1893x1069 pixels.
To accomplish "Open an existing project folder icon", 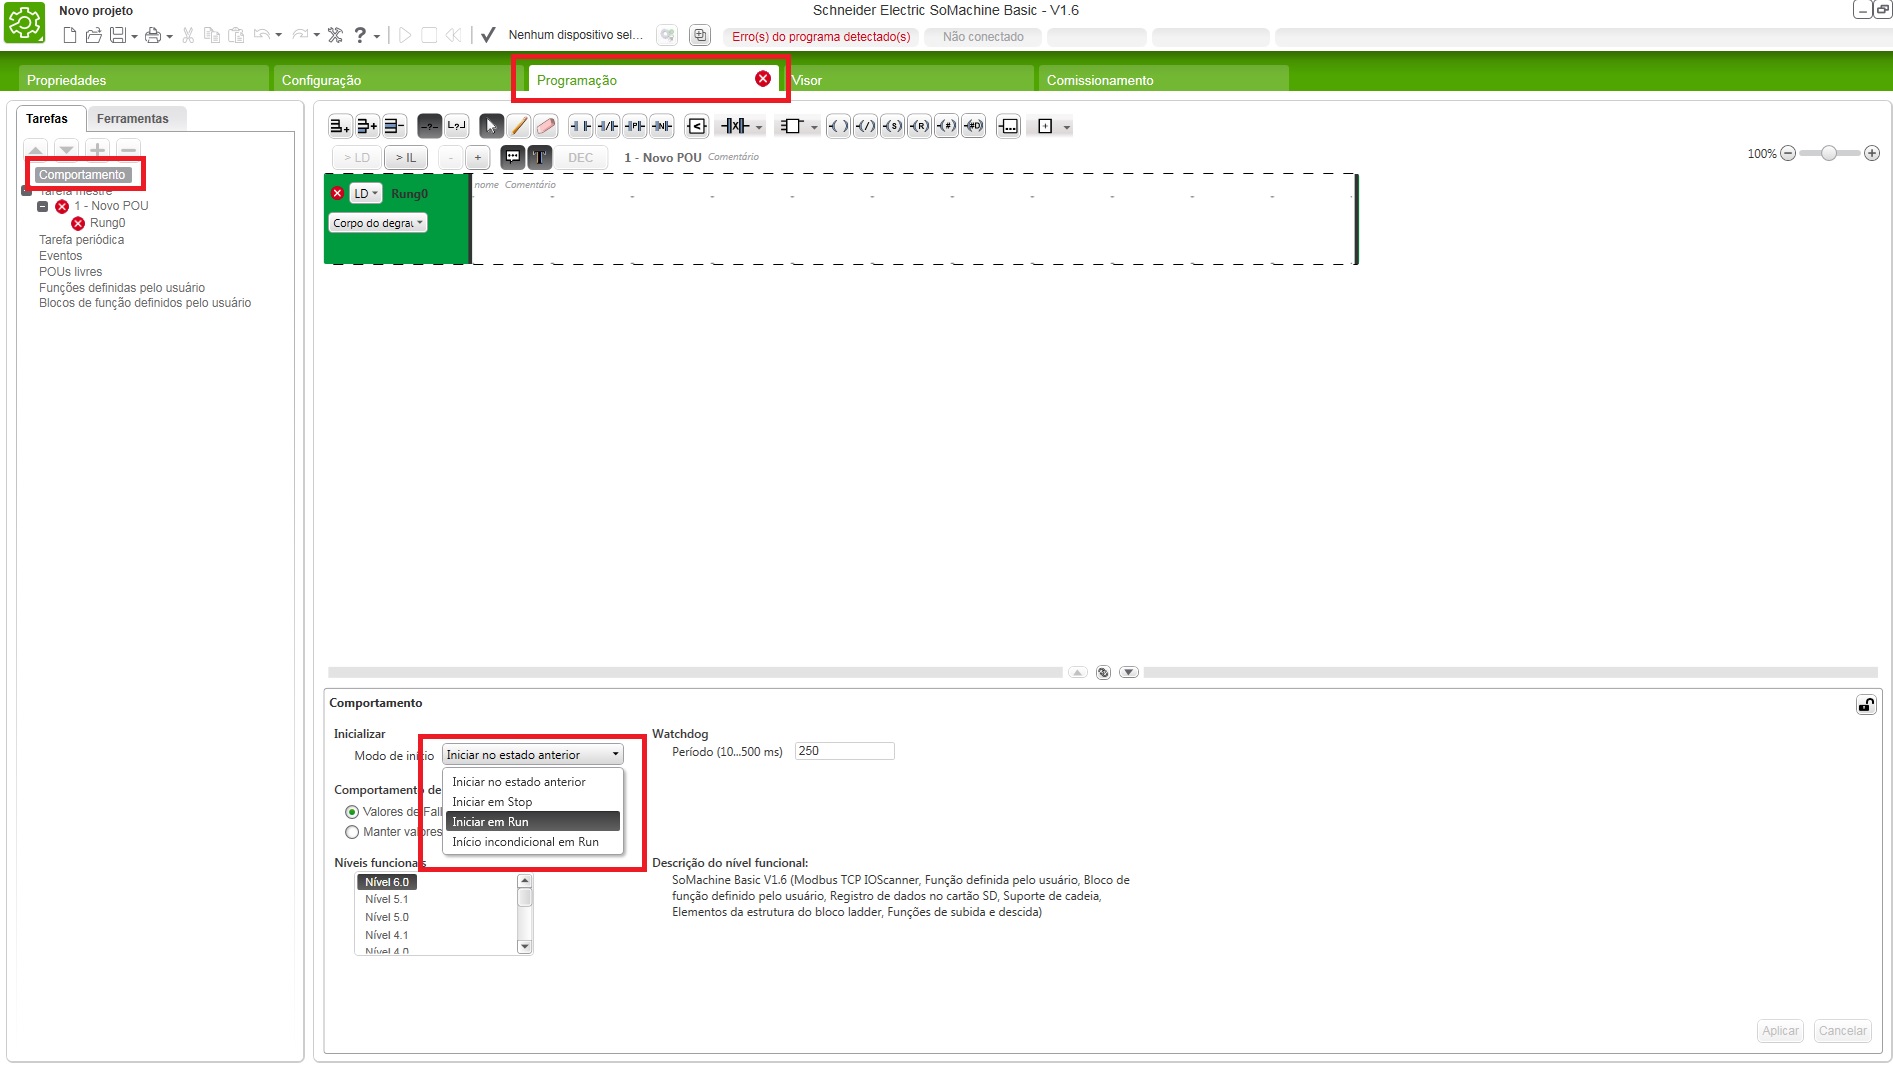I will [93, 35].
